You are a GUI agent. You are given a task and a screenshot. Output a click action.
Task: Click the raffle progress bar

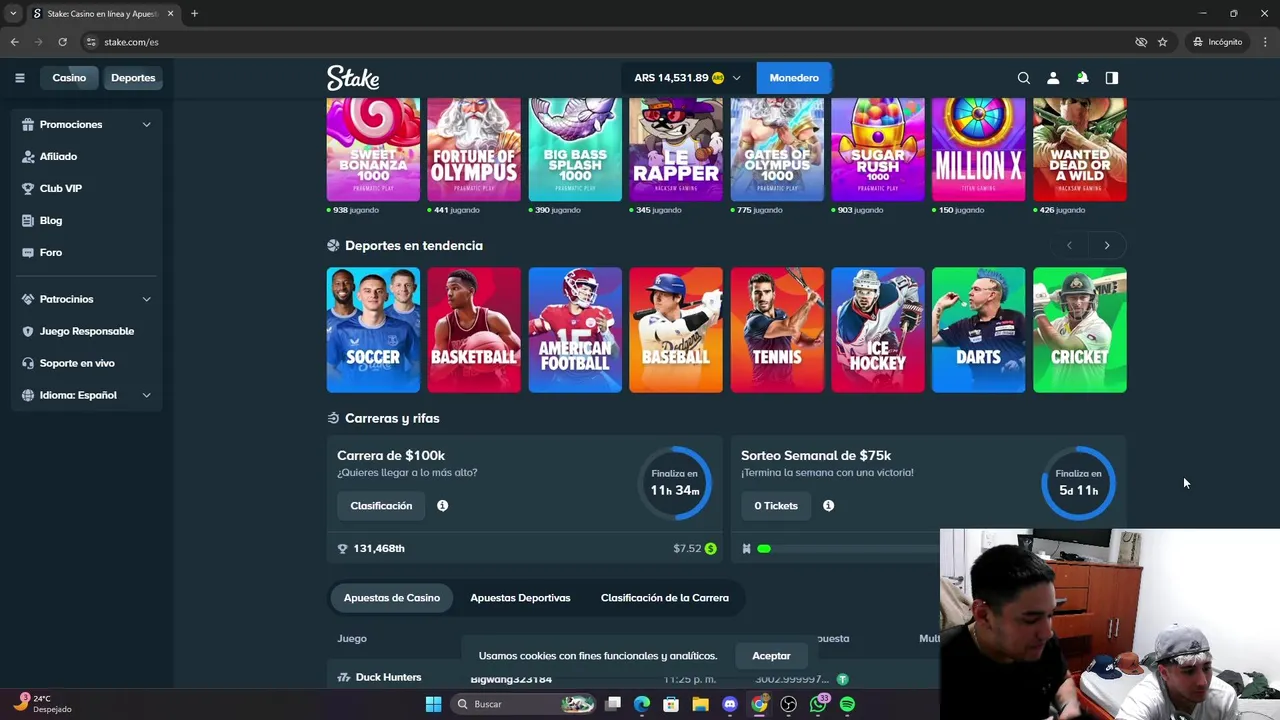coord(848,548)
